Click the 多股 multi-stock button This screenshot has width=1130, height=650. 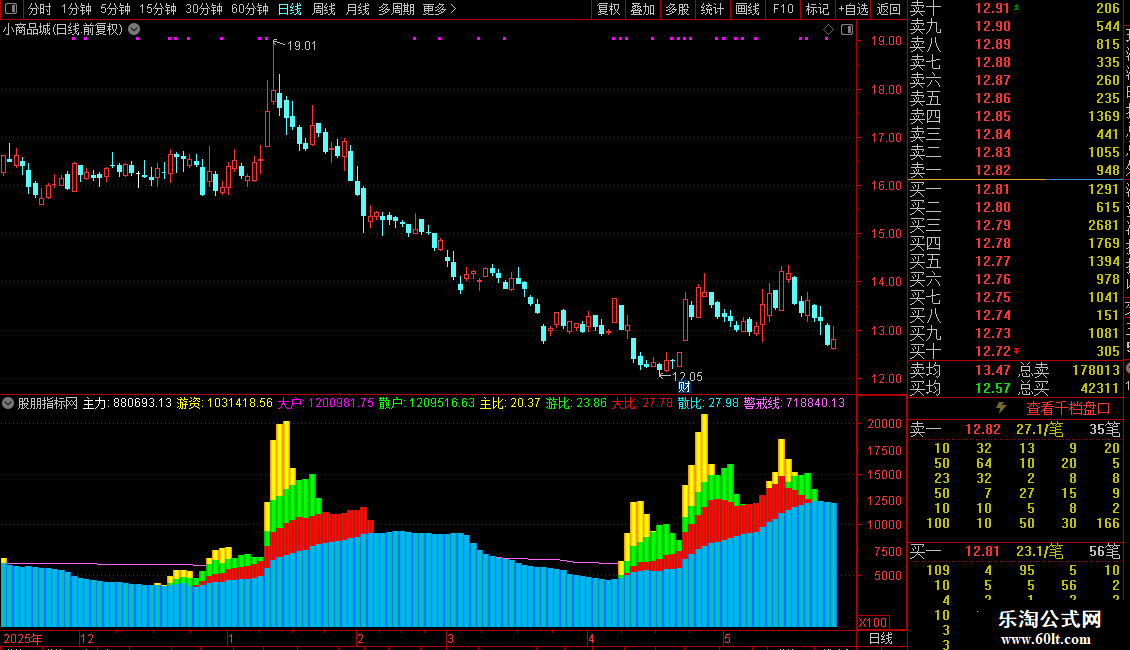677,9
